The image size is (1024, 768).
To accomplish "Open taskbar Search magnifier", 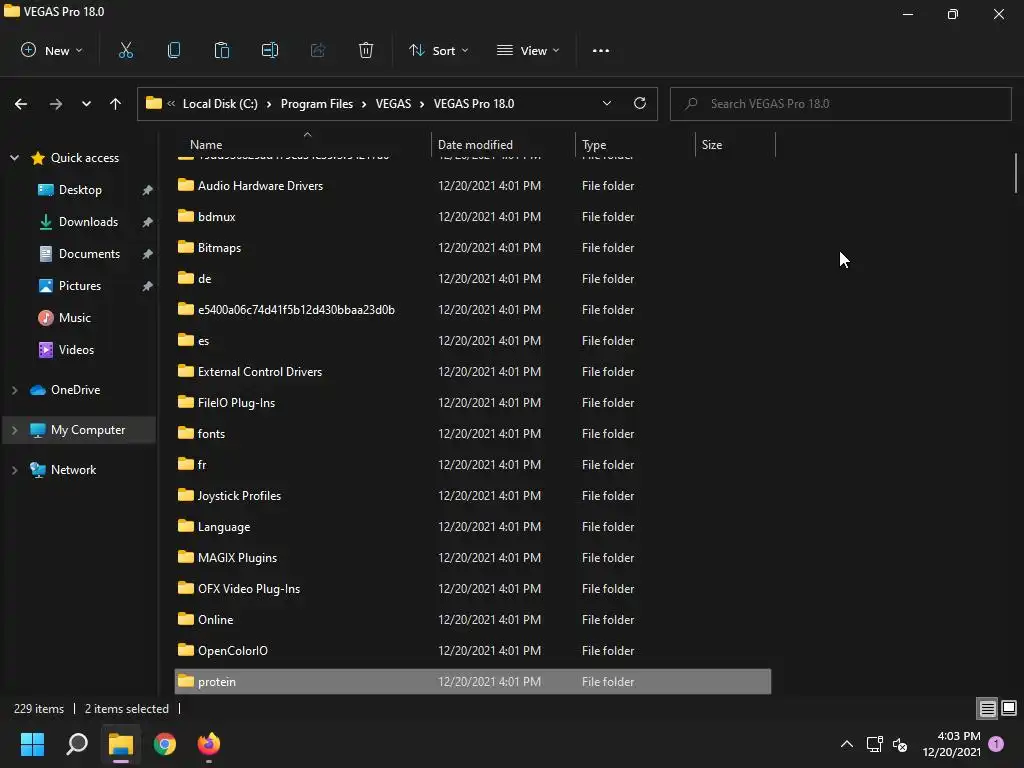I will point(77,744).
